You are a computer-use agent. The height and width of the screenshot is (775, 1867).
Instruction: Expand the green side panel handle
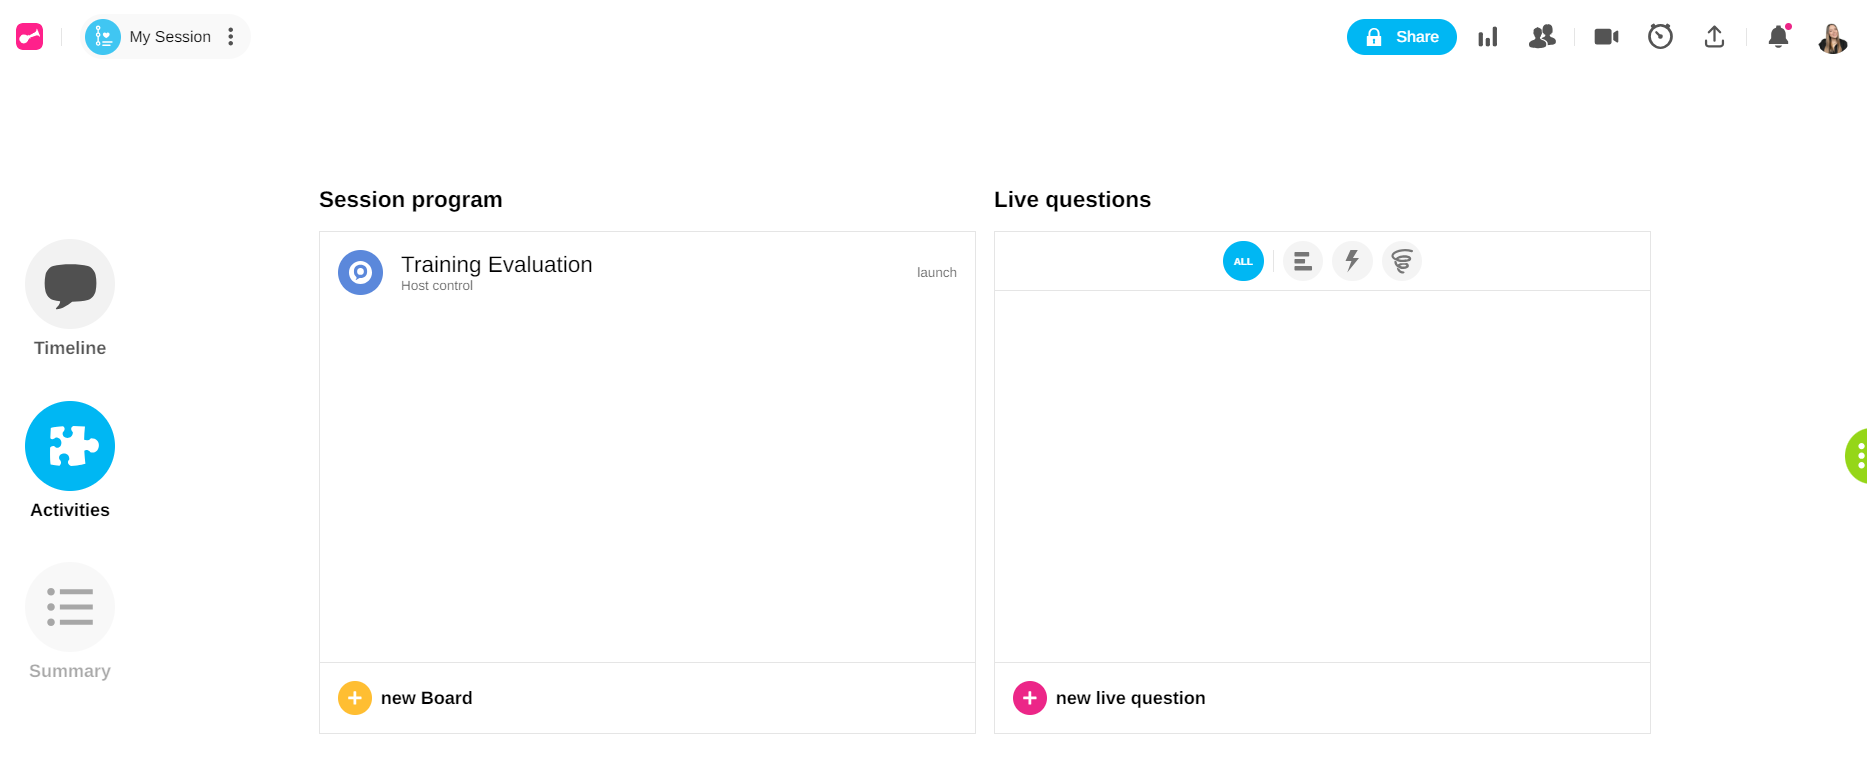click(1858, 456)
